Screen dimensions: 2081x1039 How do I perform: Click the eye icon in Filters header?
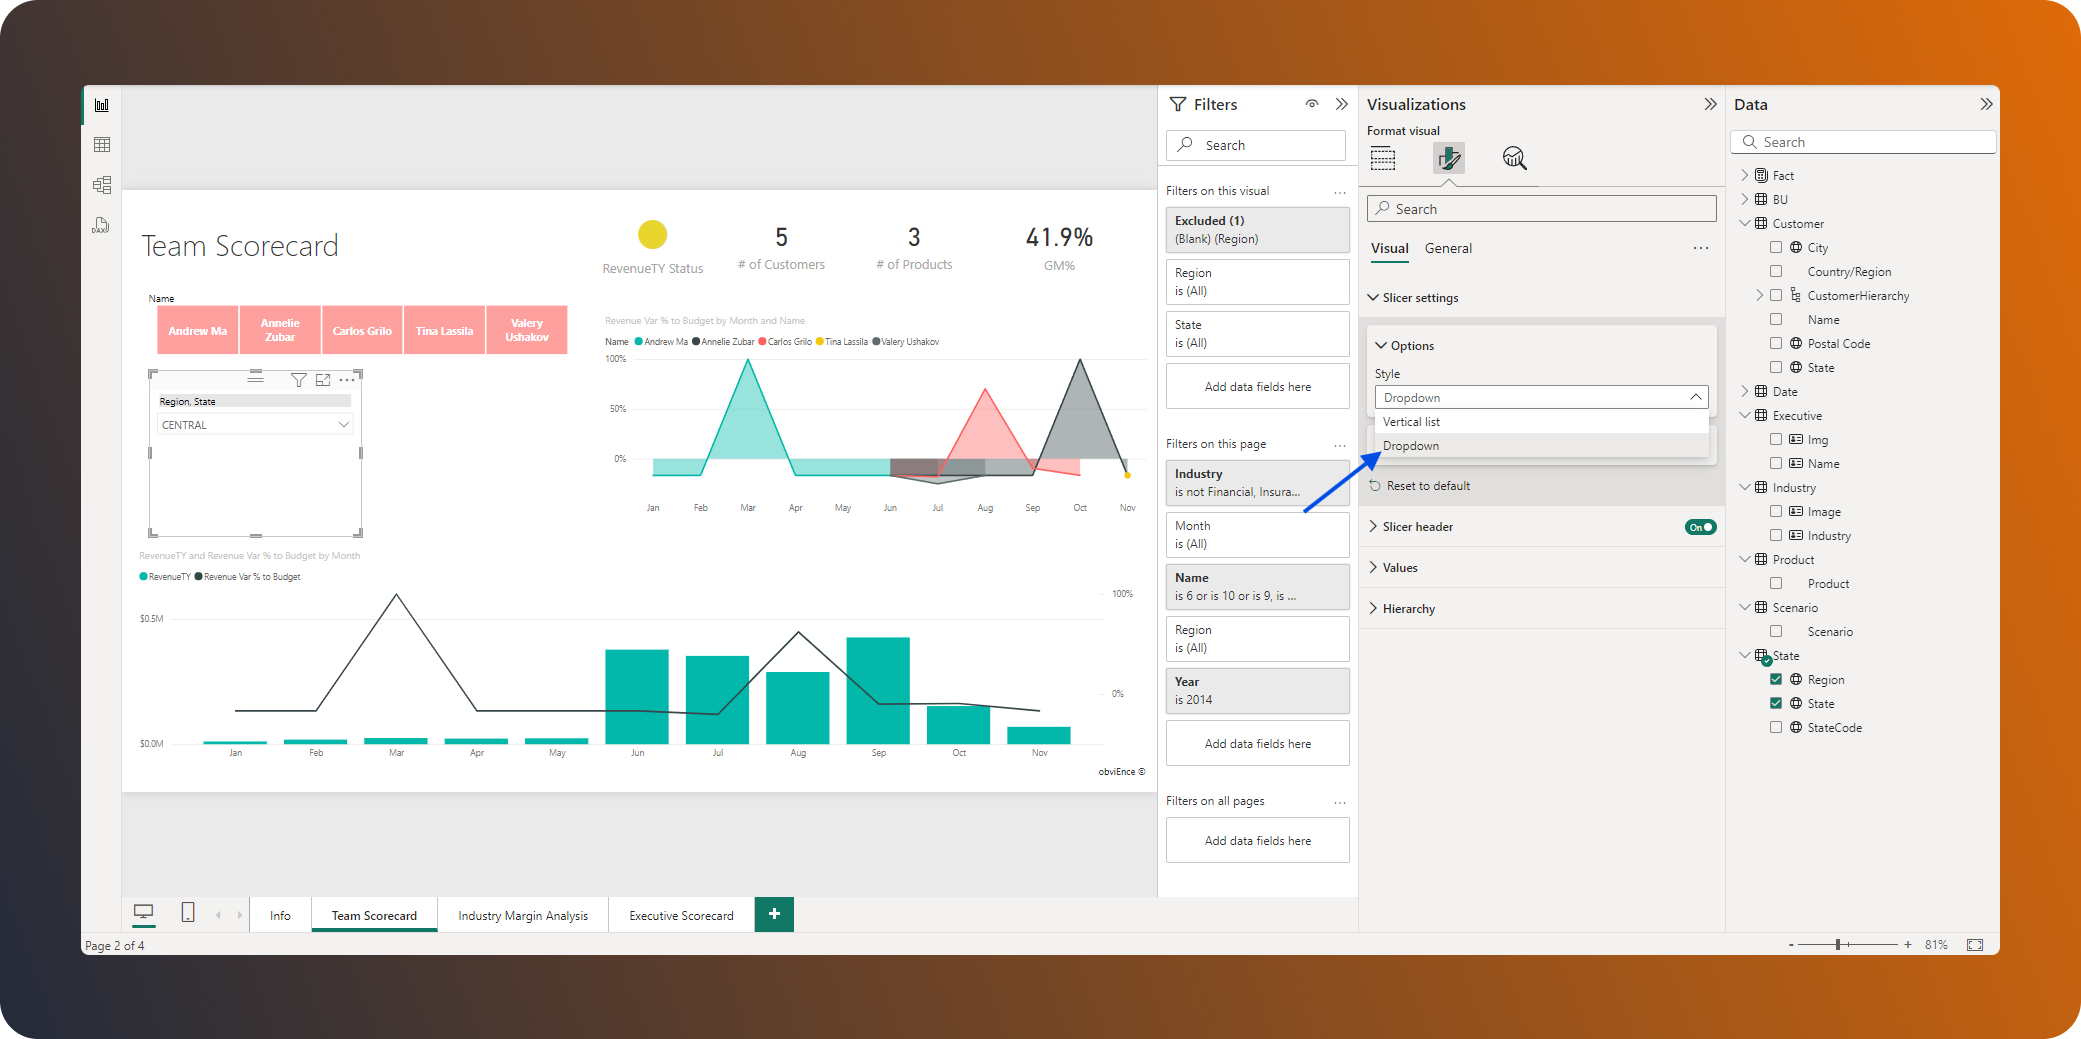pyautogui.click(x=1311, y=103)
